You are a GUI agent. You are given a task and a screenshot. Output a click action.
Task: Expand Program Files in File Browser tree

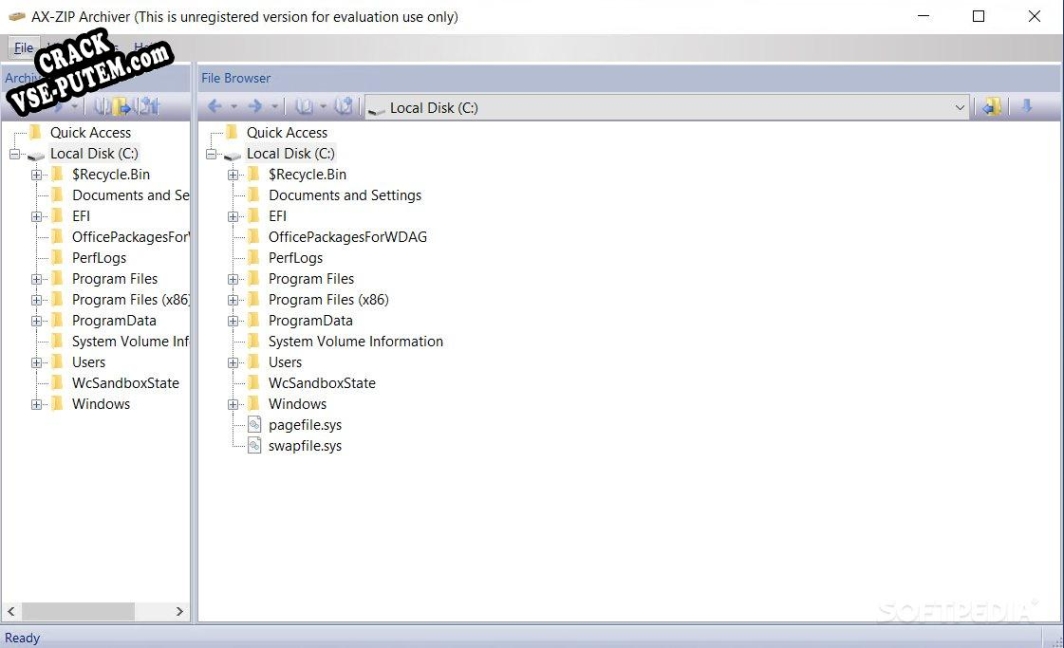pyautogui.click(x=233, y=279)
